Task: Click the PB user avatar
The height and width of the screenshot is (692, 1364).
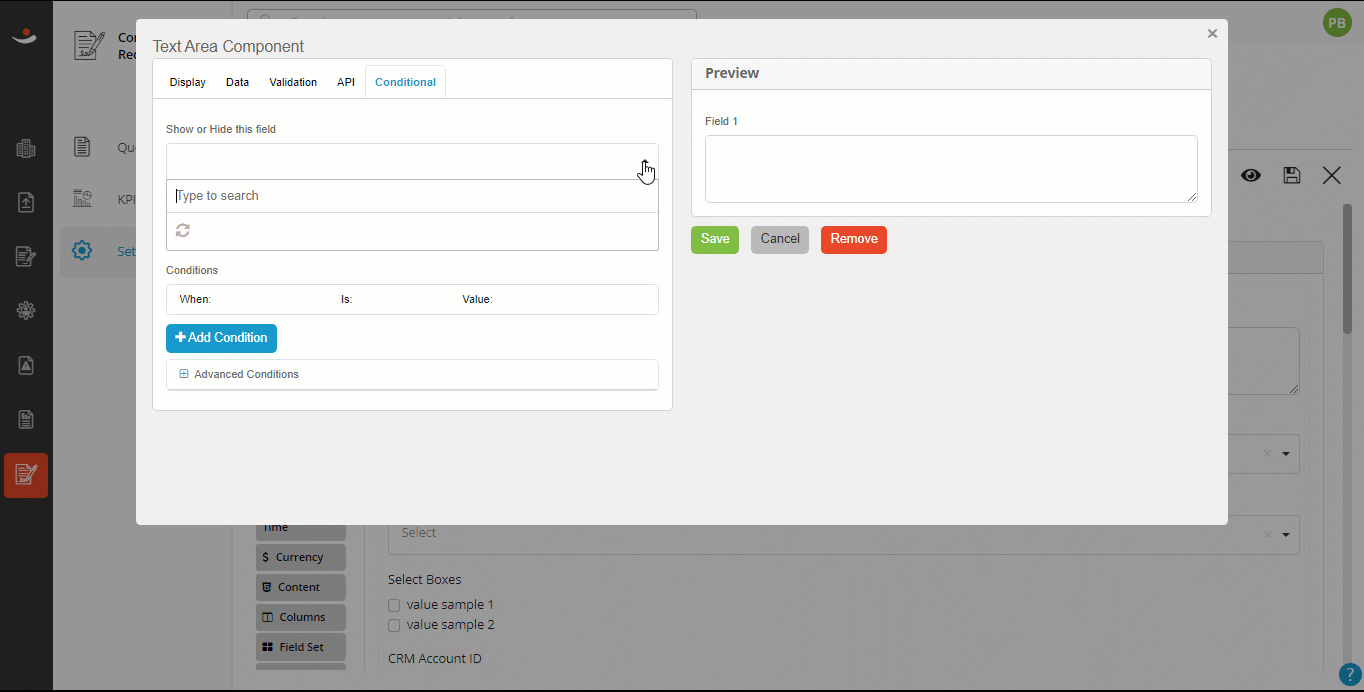Action: click(x=1337, y=22)
